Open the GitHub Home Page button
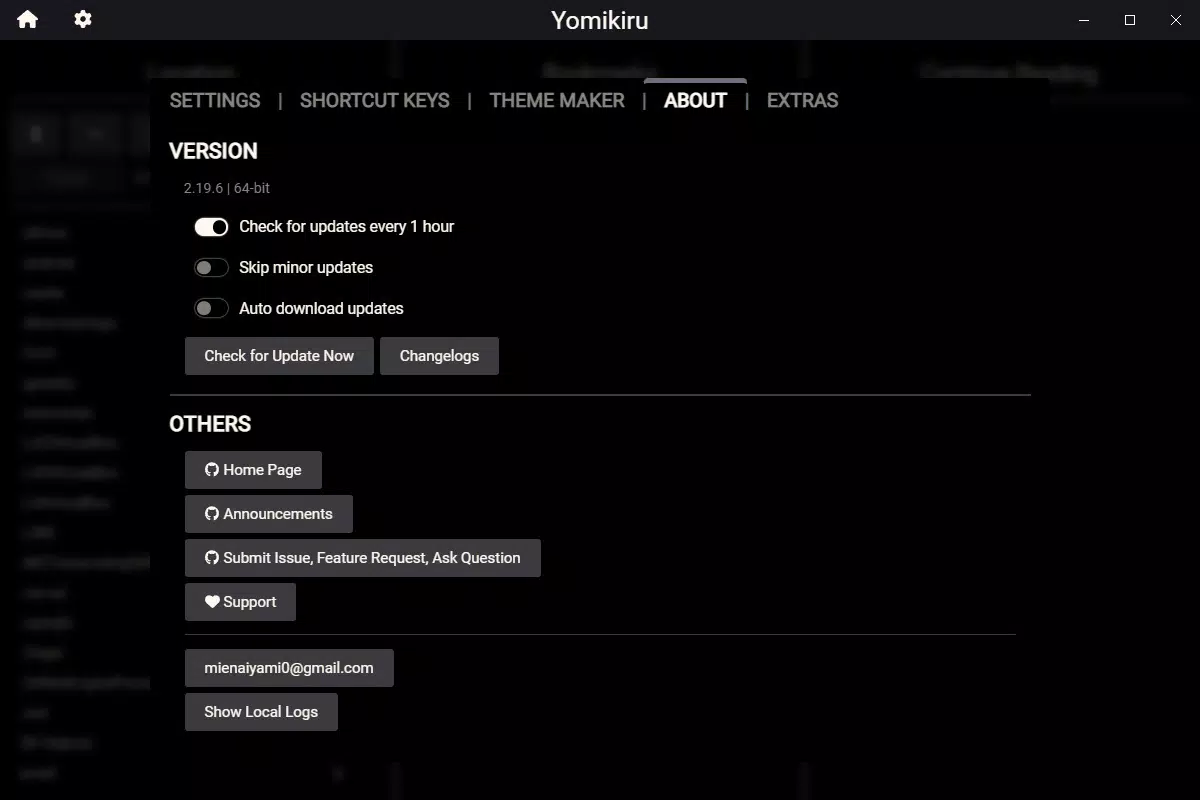 coord(253,470)
